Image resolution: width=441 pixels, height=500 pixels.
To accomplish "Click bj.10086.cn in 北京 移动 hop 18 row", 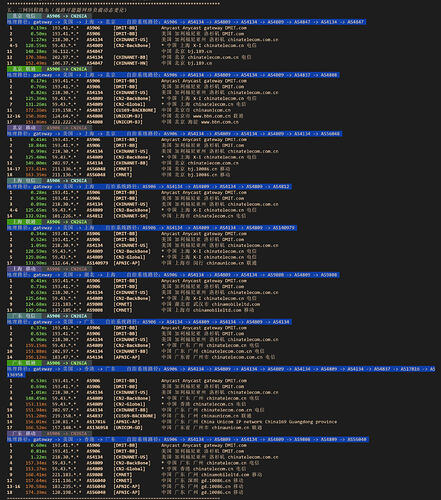I will click(x=200, y=175).
